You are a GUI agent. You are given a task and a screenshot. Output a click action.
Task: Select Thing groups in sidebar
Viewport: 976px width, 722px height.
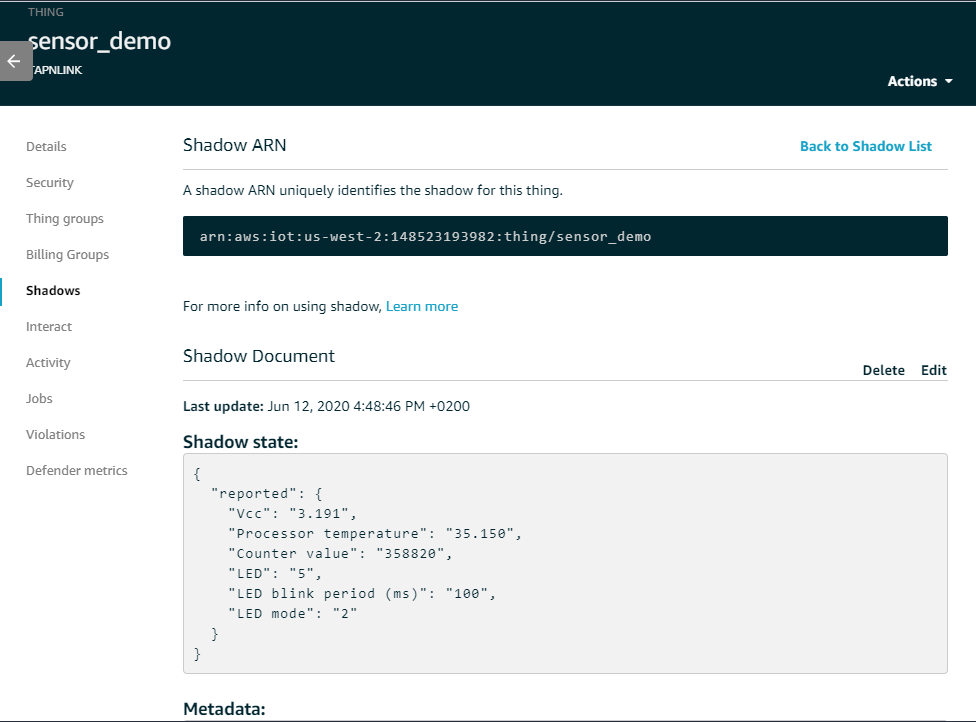click(x=65, y=218)
